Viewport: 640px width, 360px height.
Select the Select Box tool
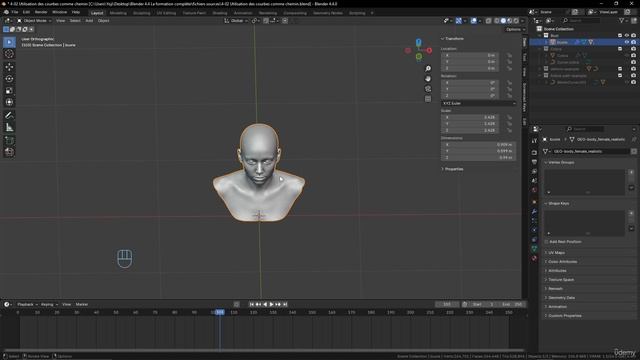click(9, 42)
